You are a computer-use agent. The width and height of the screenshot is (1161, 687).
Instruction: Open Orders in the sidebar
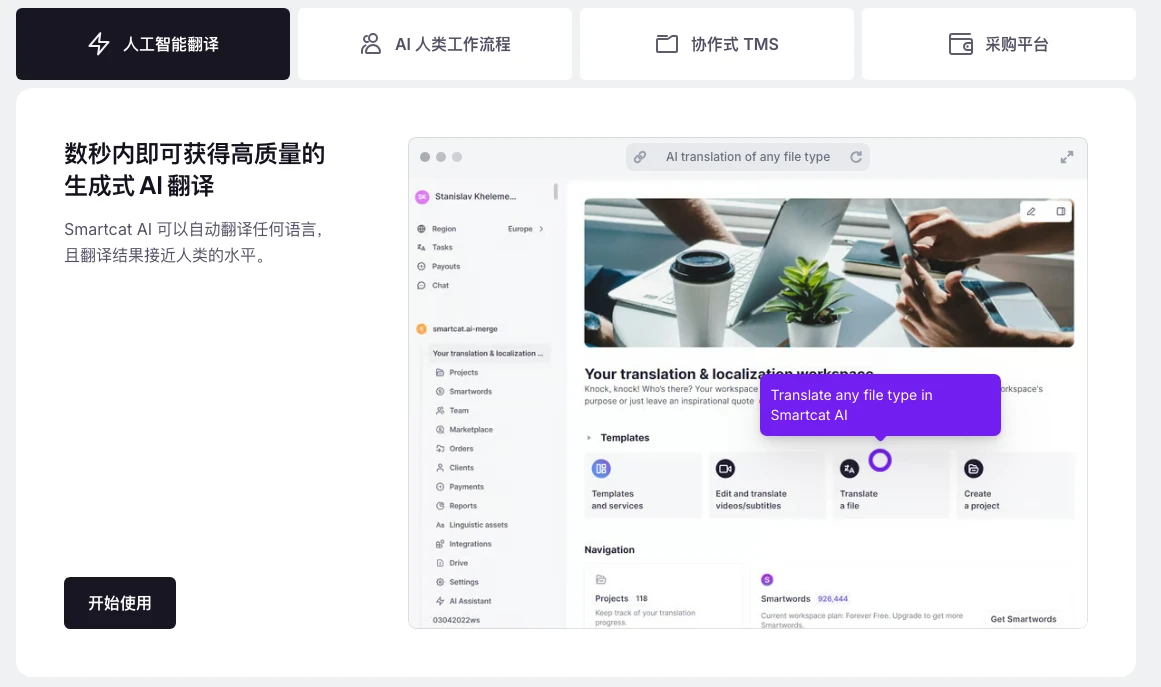[461, 449]
